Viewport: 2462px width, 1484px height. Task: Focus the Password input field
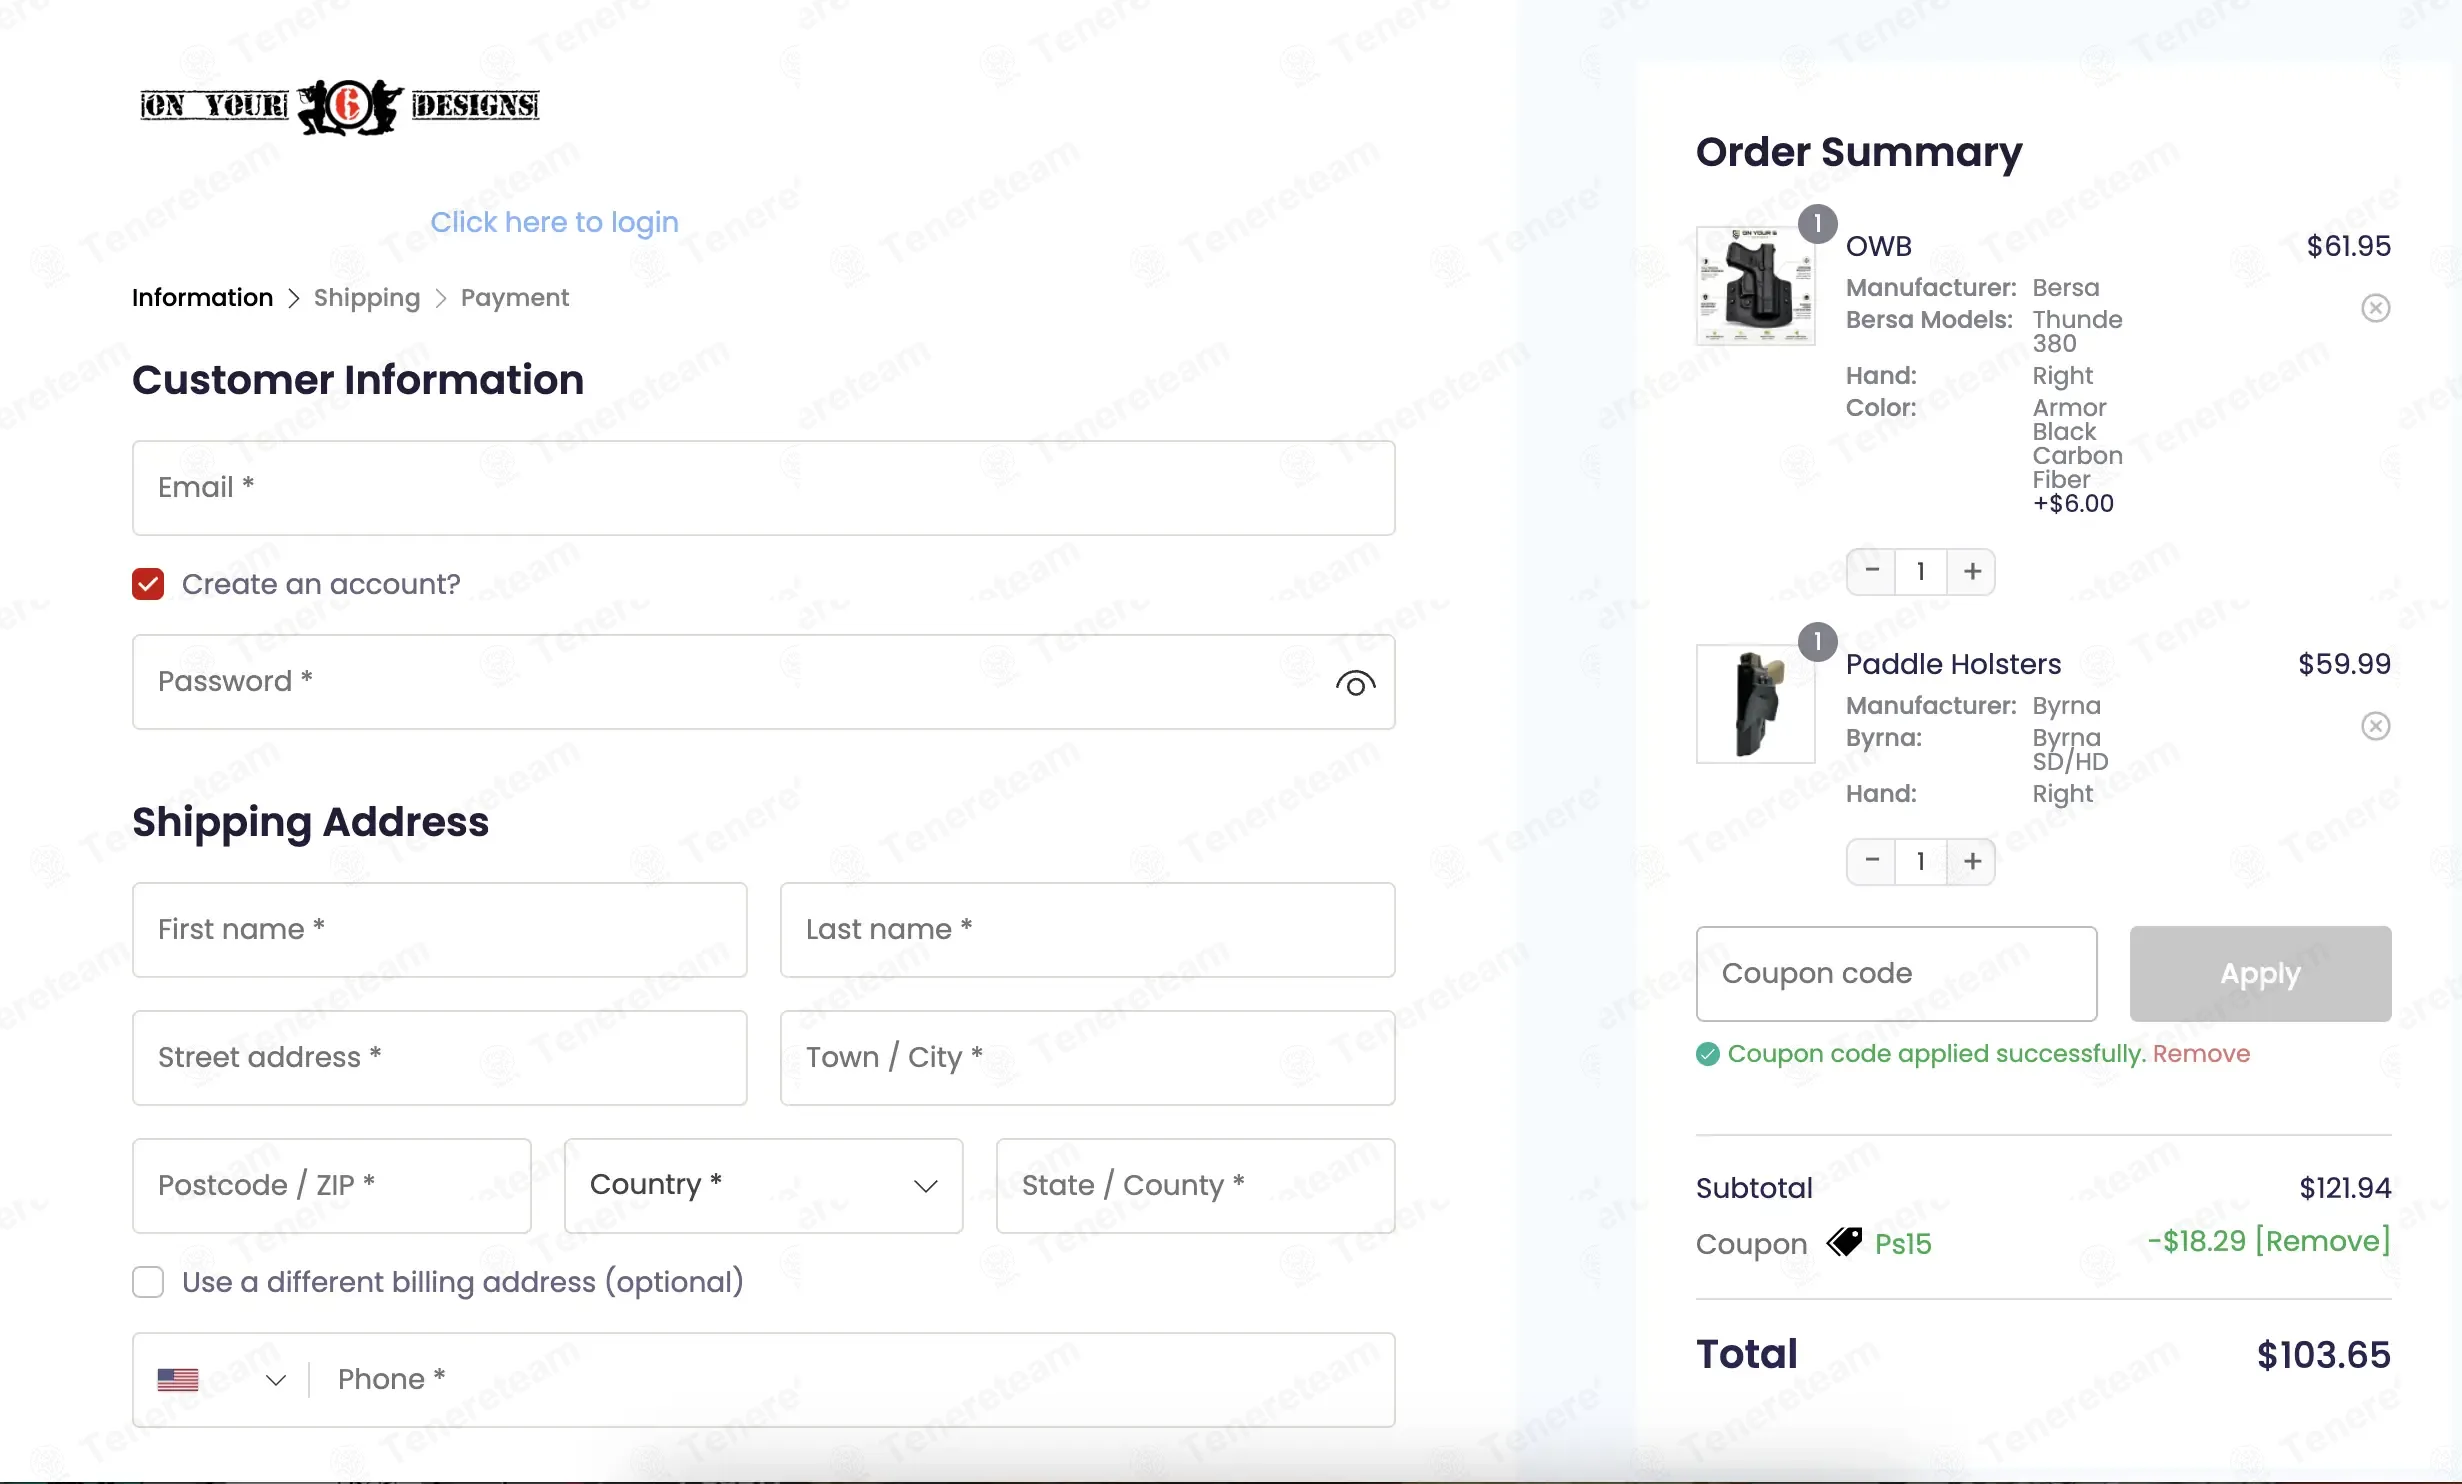(x=763, y=682)
